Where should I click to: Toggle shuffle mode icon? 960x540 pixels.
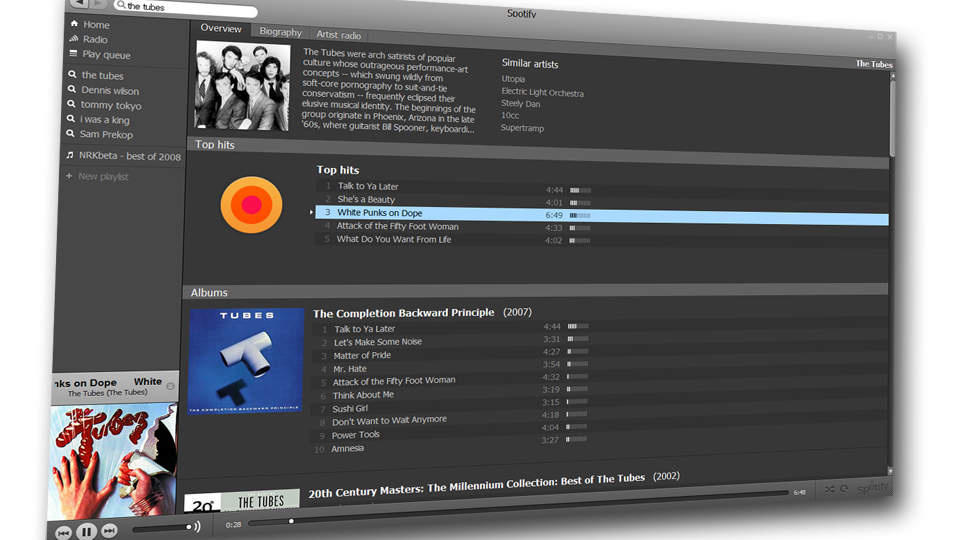pos(829,490)
